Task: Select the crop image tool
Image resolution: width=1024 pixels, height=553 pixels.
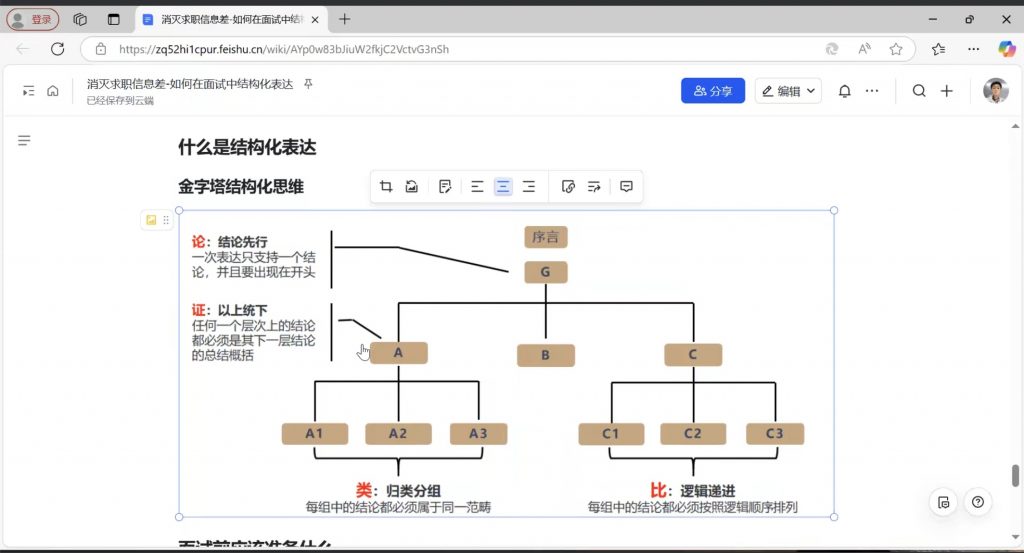Action: click(386, 187)
